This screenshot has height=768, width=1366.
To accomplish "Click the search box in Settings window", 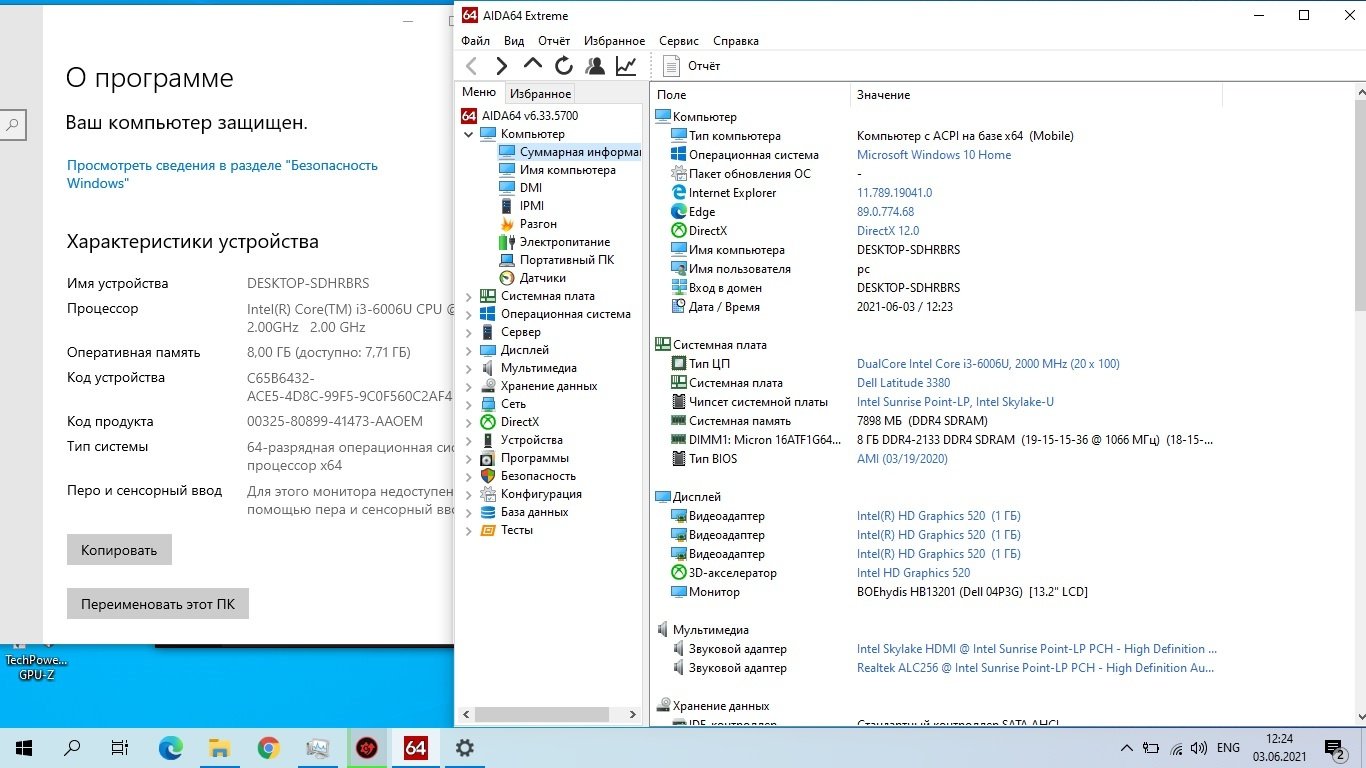I will [x=12, y=125].
